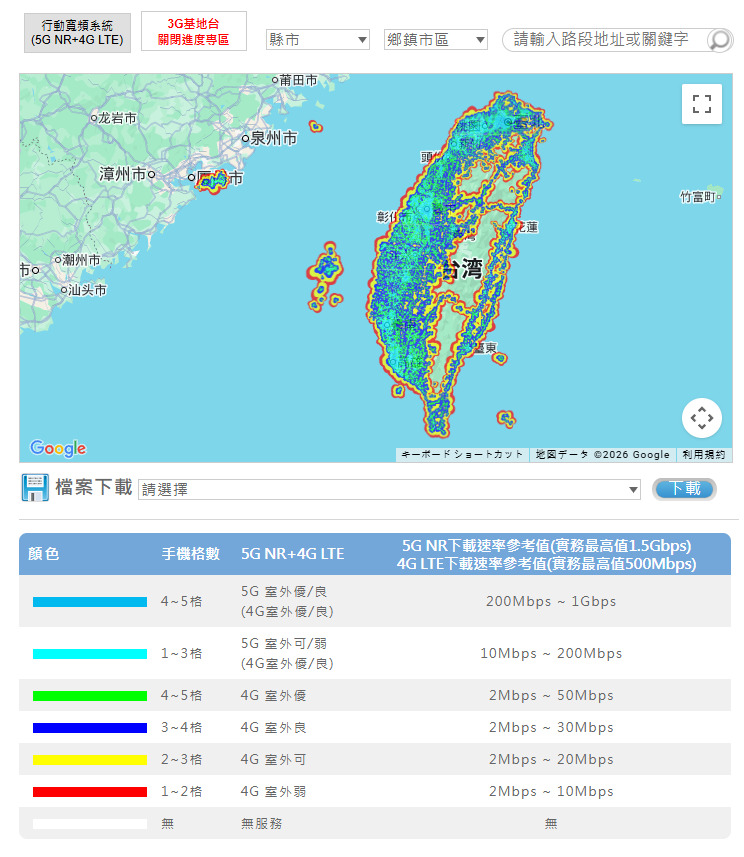Click the 5G NR+4G LTE column header
The width and height of the screenshot is (744, 857).
coord(292,554)
